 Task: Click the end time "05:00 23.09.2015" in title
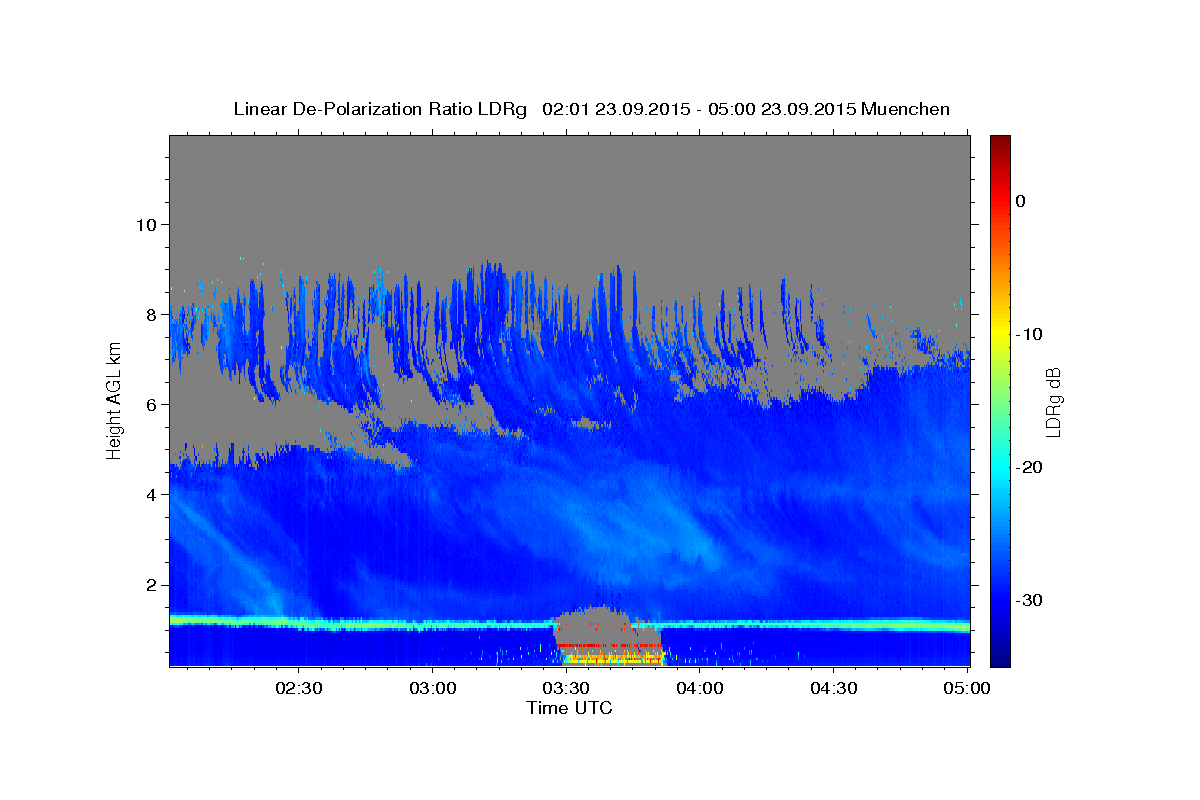tap(780, 109)
